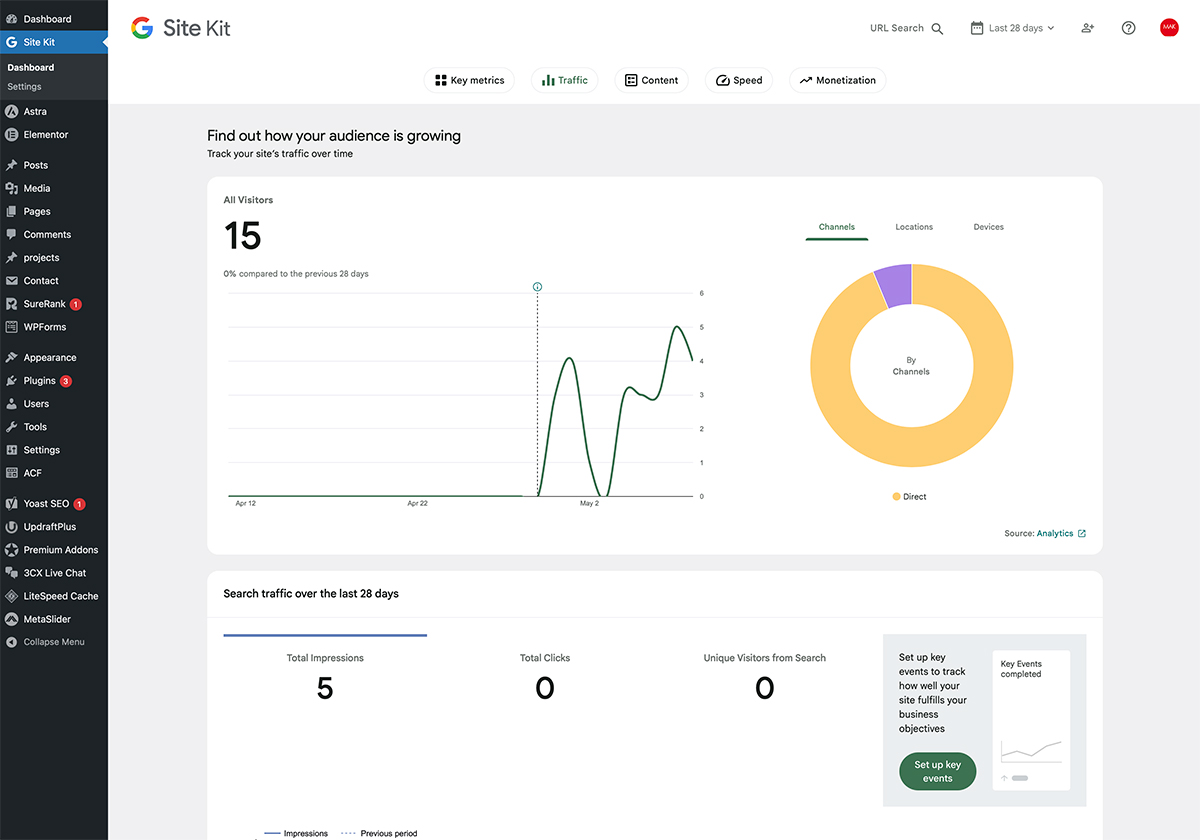Click the envelope icon beside Contact
The image size is (1200, 840).
[x=12, y=281]
